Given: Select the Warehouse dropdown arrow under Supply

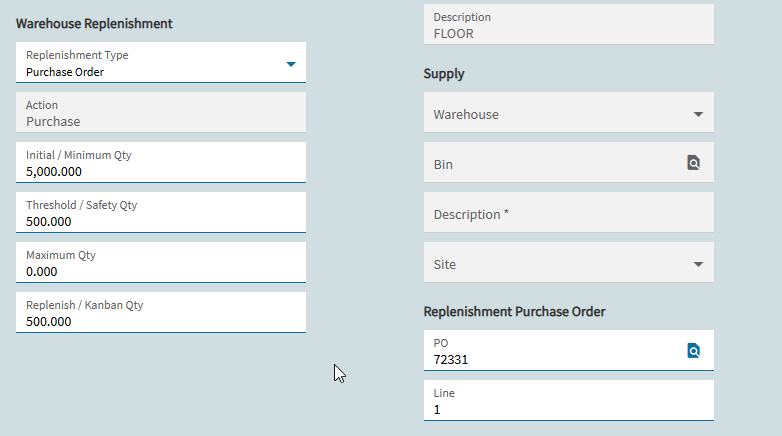Looking at the screenshot, I should [x=698, y=114].
